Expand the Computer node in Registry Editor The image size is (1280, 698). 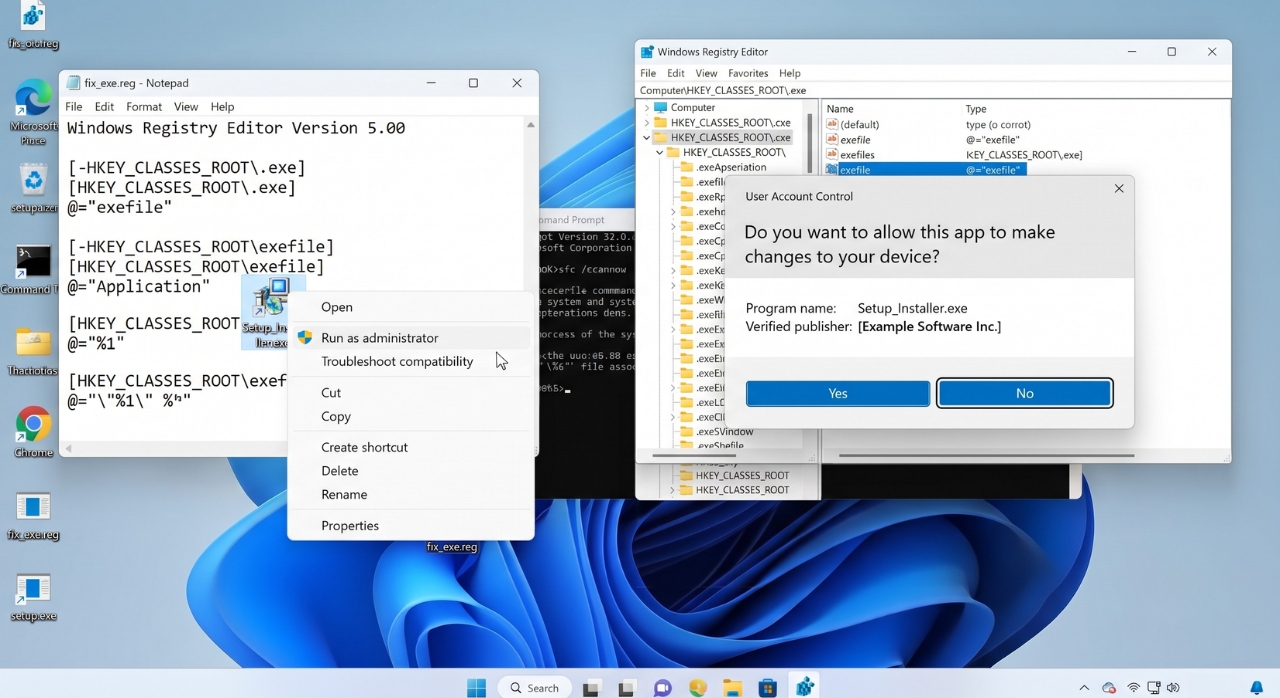point(647,107)
